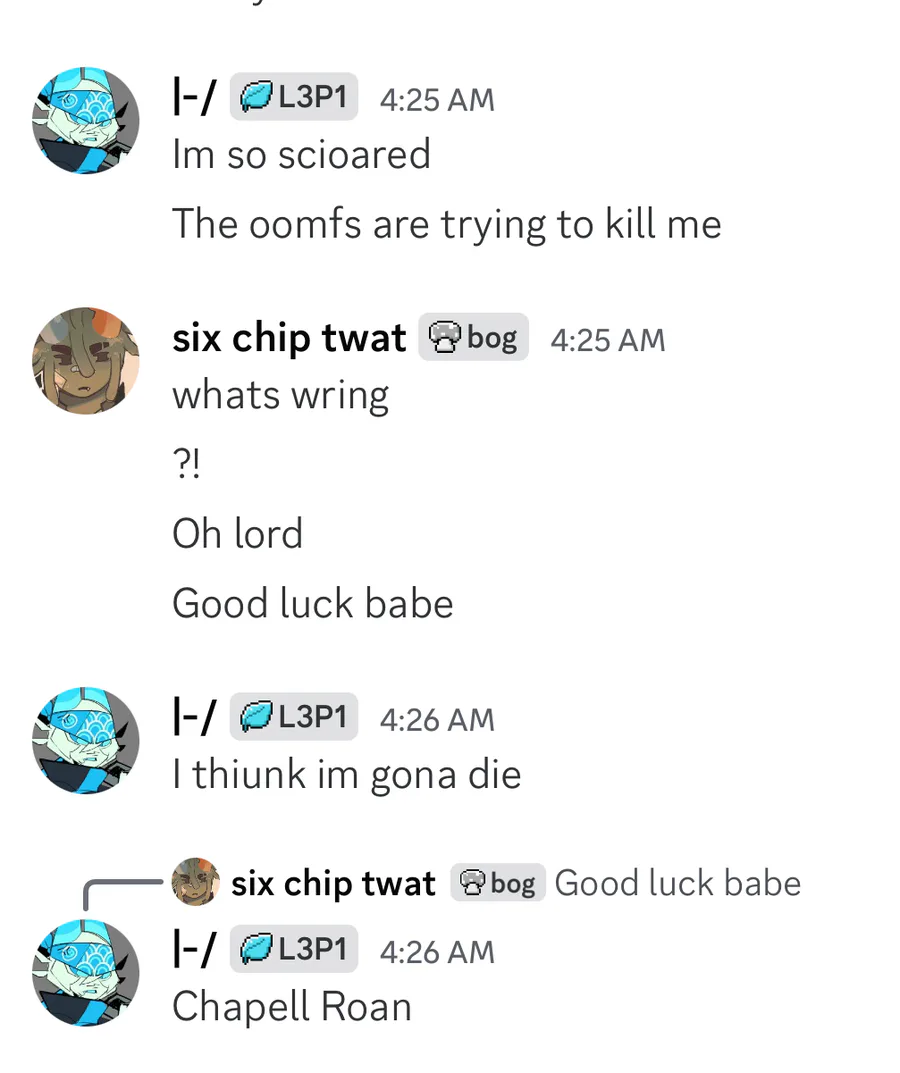Click the blue leaf icon in first L3P1 tag
This screenshot has width=900, height=1073.
[256, 96]
